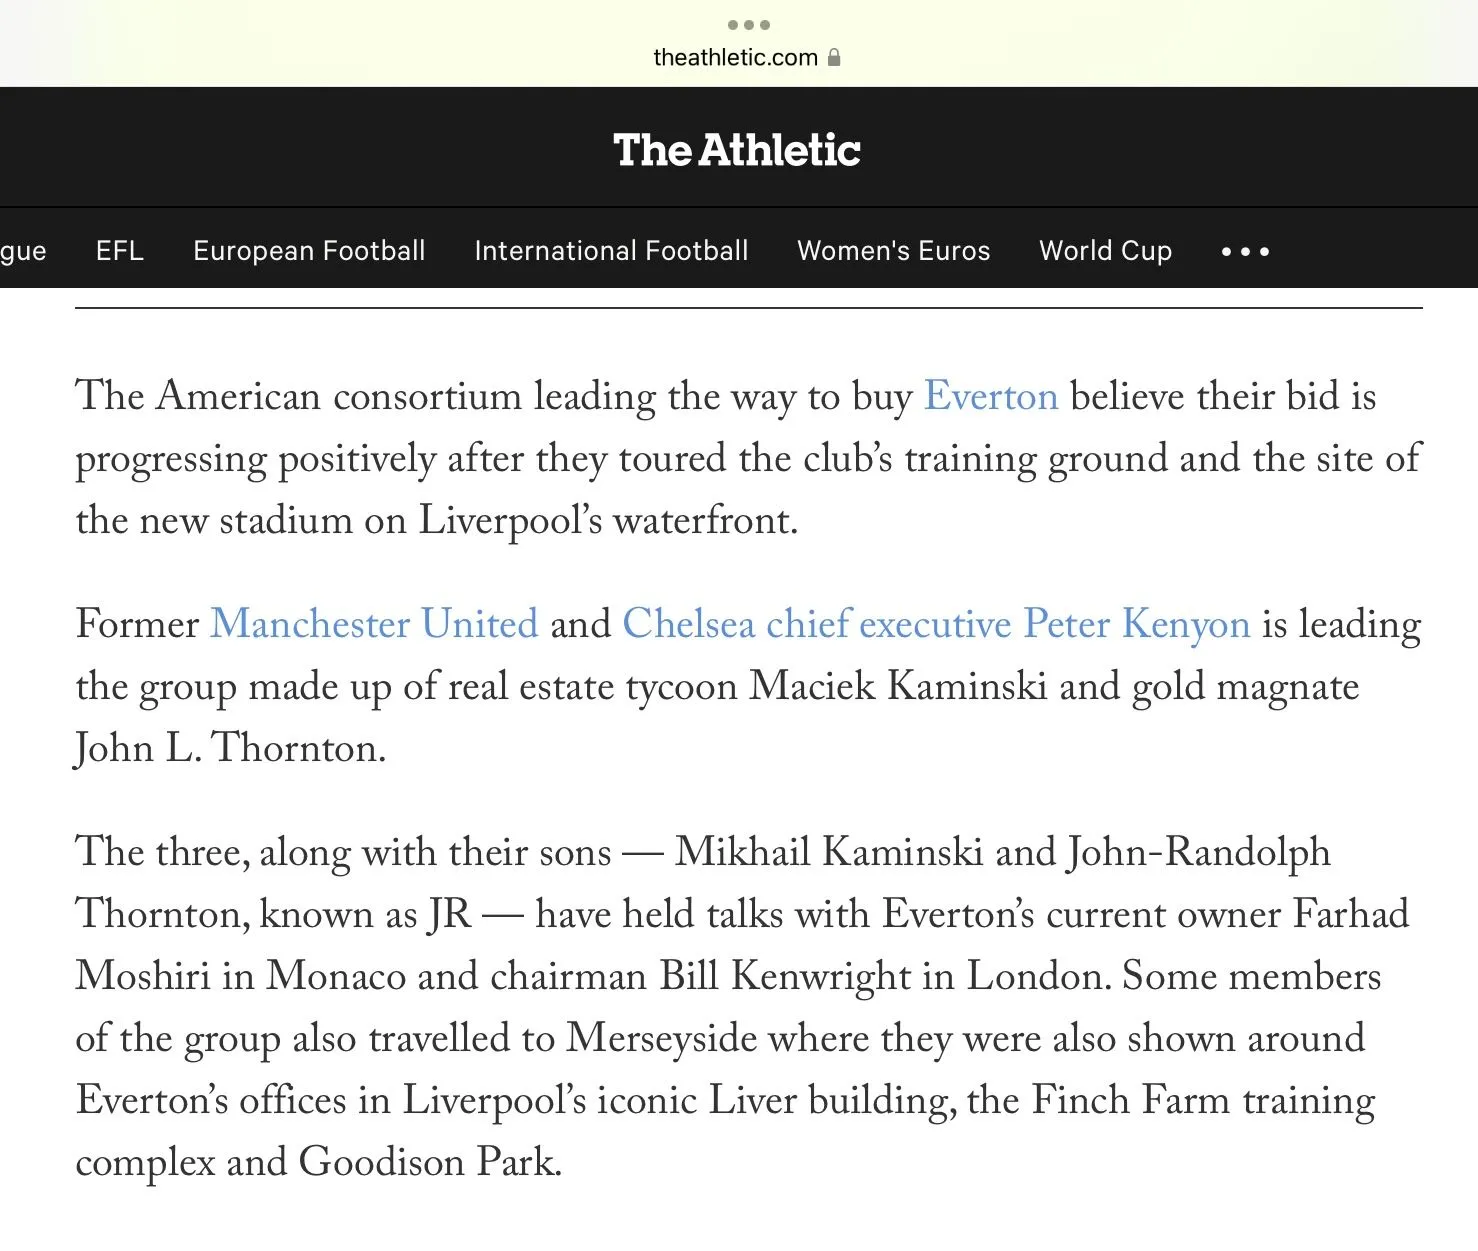
Task: Tap the three-dot multitasking icon at top
Action: click(748, 25)
